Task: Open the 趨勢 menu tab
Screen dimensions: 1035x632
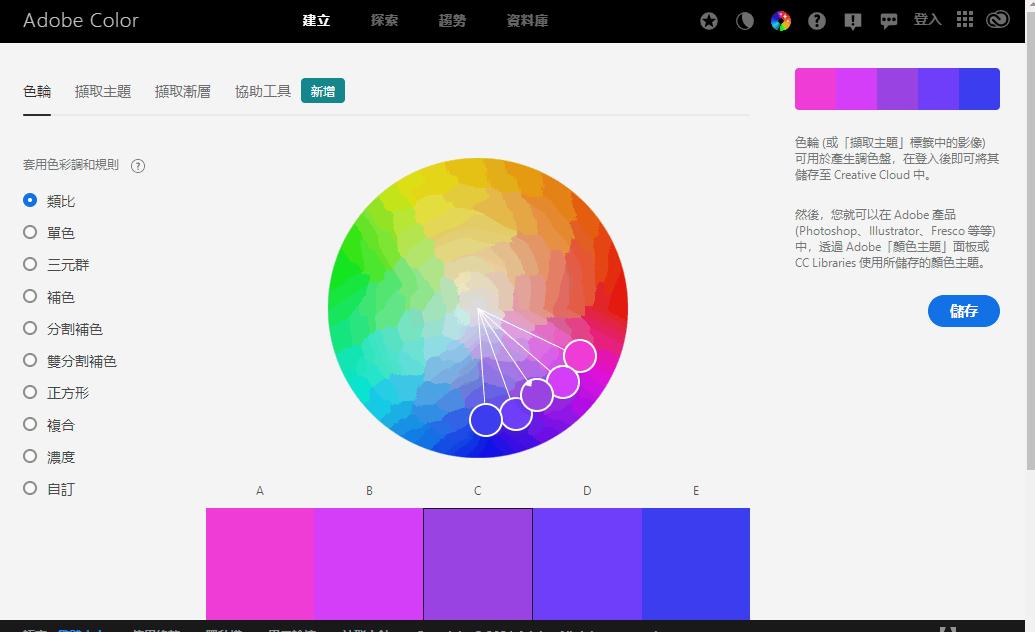Action: (x=452, y=20)
